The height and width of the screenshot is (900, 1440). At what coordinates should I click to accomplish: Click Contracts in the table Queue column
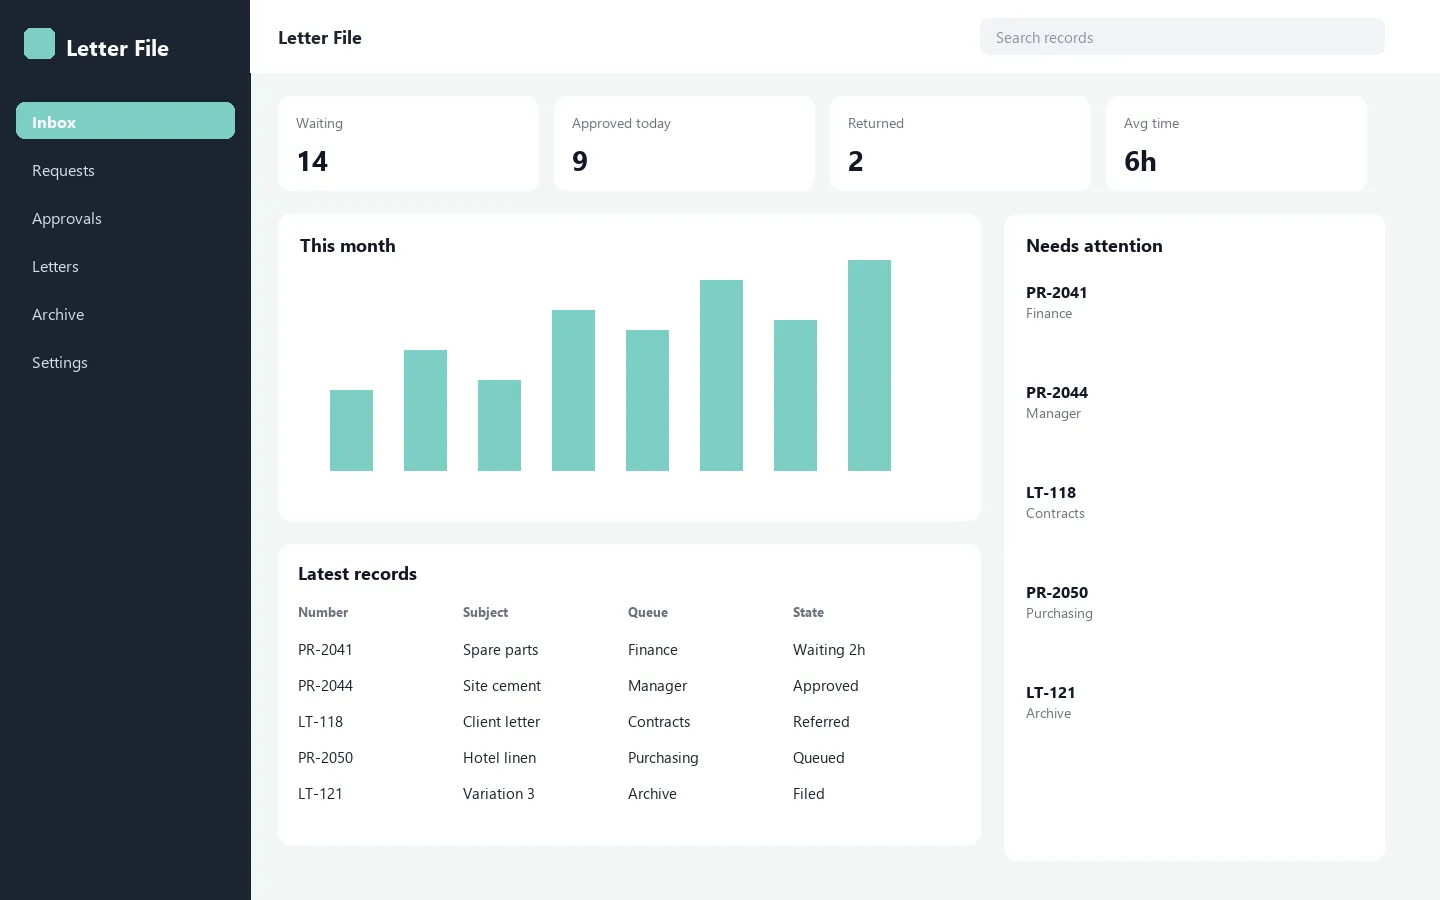(659, 721)
